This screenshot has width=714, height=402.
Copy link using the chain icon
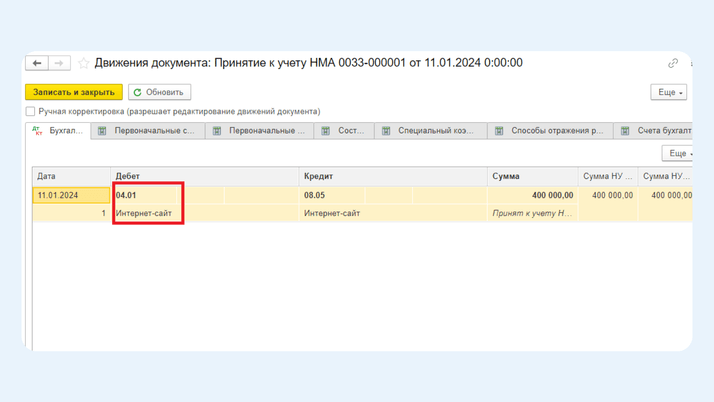point(673,63)
